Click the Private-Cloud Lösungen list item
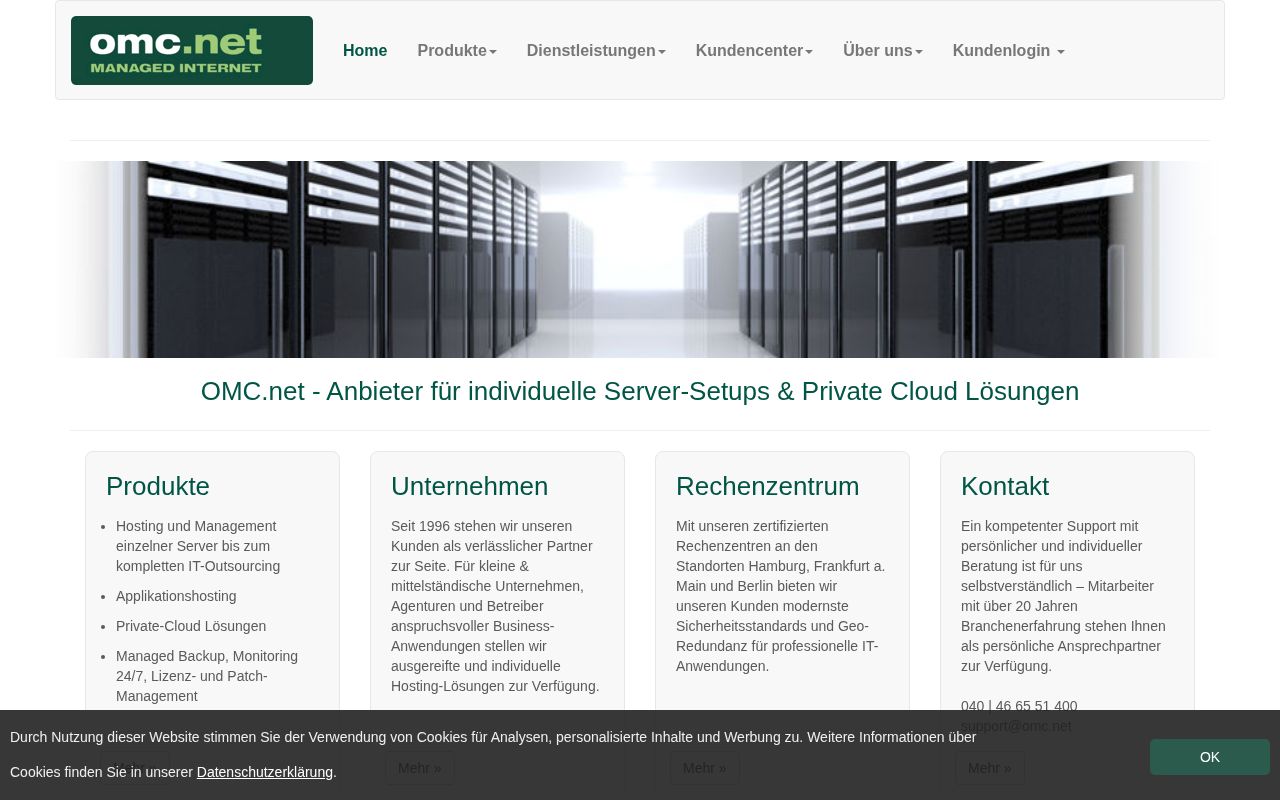Viewport: 1280px width, 800px height. (191, 626)
